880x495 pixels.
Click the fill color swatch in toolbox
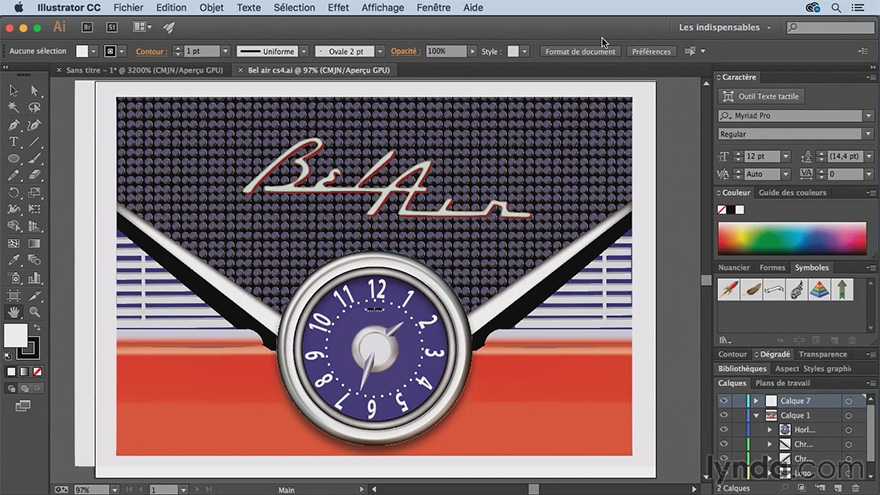15,335
